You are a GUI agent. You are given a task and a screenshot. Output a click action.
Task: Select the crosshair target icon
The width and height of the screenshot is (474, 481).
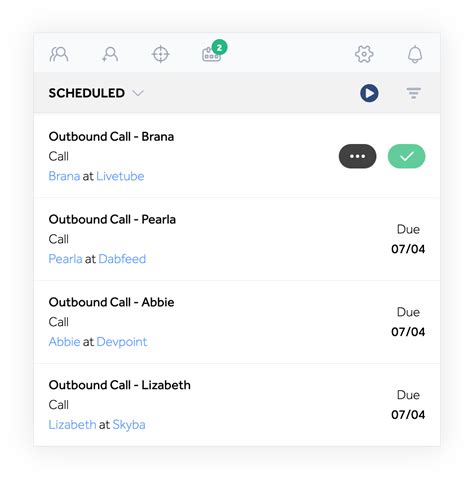tap(161, 54)
